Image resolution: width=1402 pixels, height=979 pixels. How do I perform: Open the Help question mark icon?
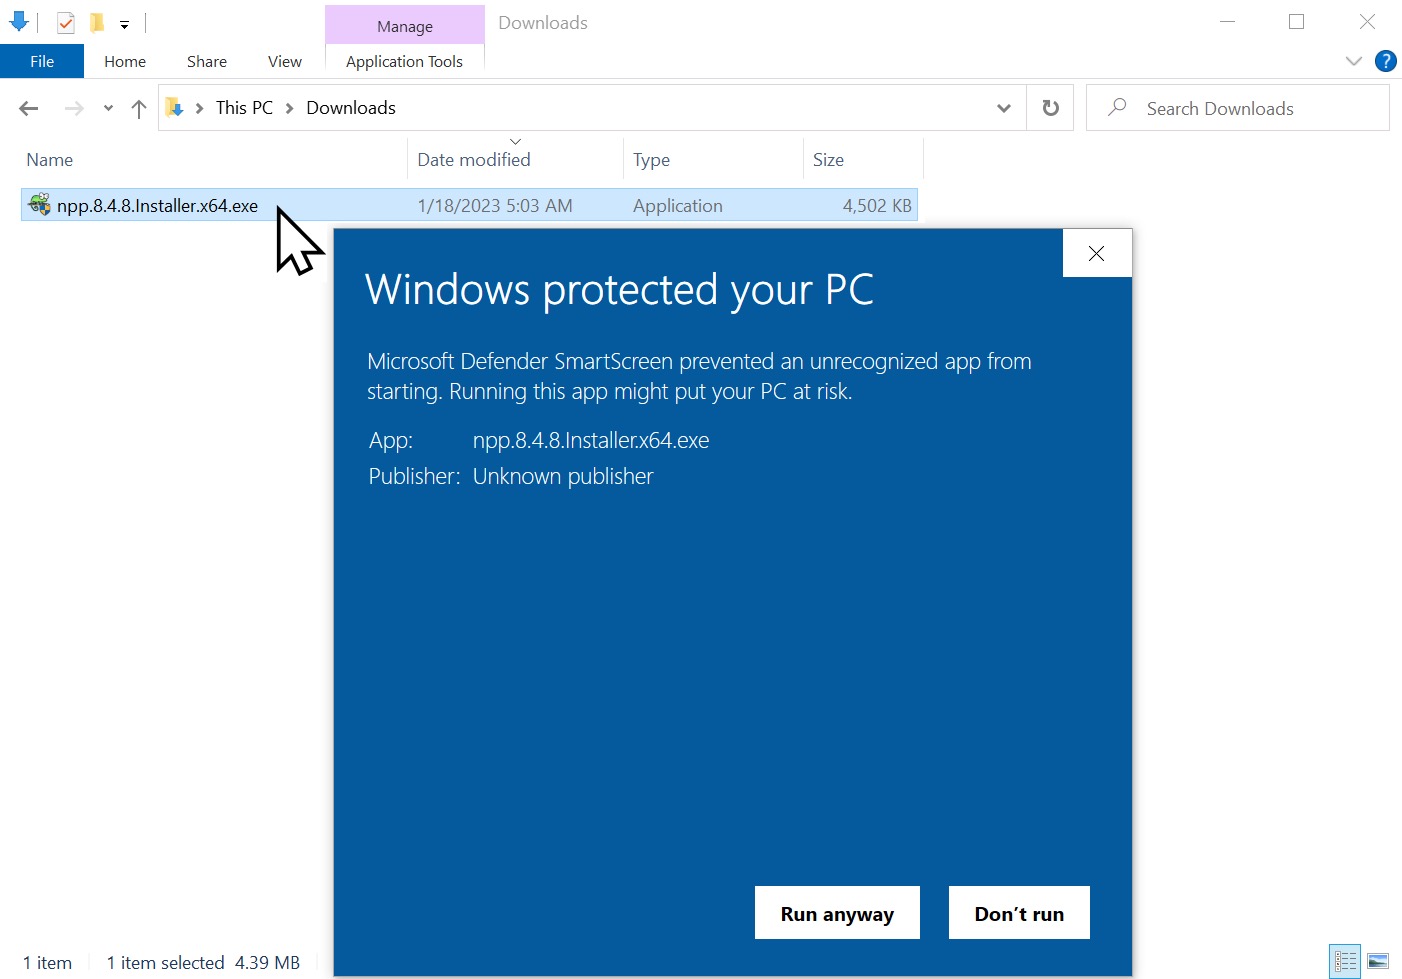point(1386,61)
